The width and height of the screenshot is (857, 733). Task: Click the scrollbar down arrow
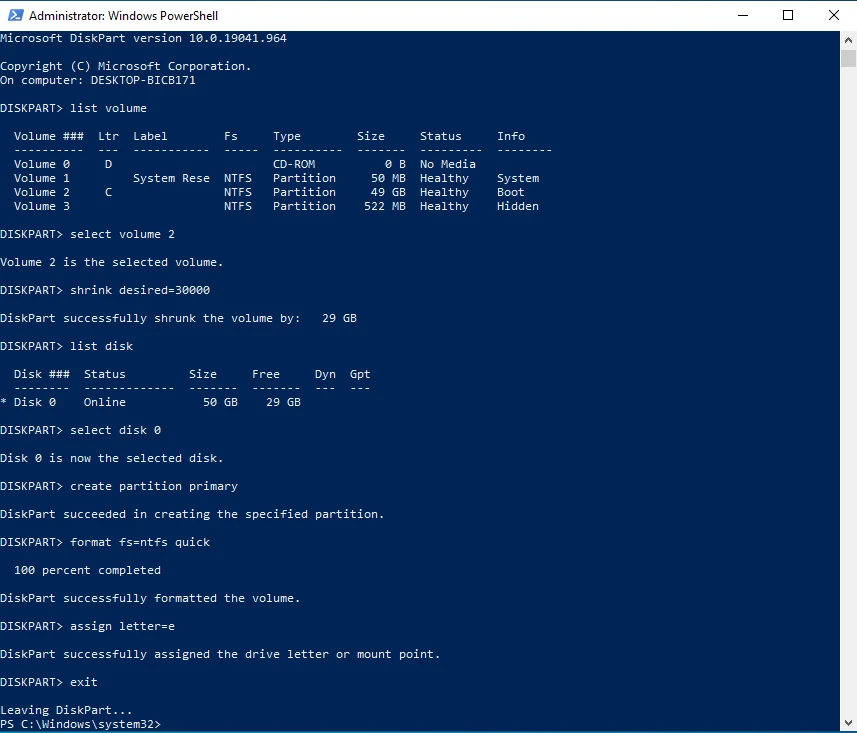point(848,723)
